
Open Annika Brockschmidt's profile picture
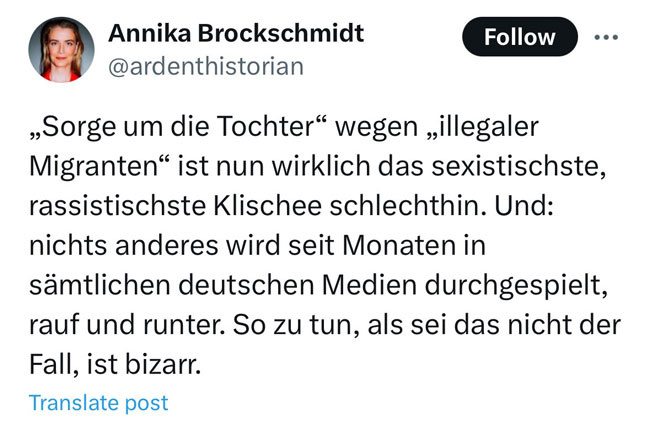pos(69,50)
